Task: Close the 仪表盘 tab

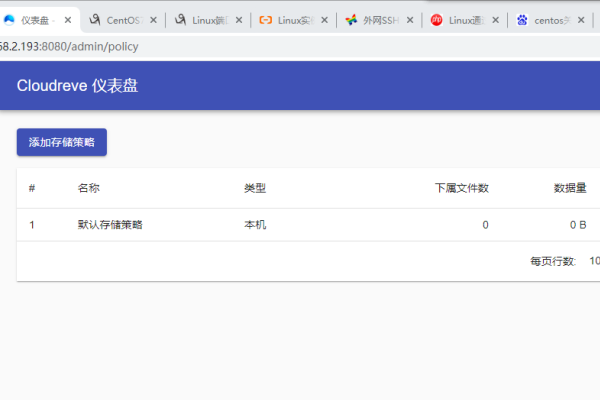Action: (68, 20)
